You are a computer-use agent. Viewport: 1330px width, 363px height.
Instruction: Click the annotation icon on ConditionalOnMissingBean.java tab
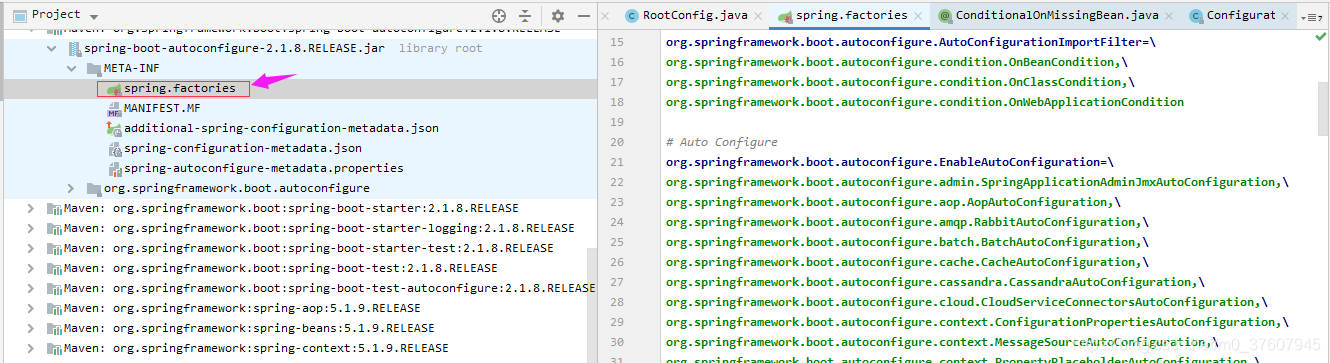point(945,16)
